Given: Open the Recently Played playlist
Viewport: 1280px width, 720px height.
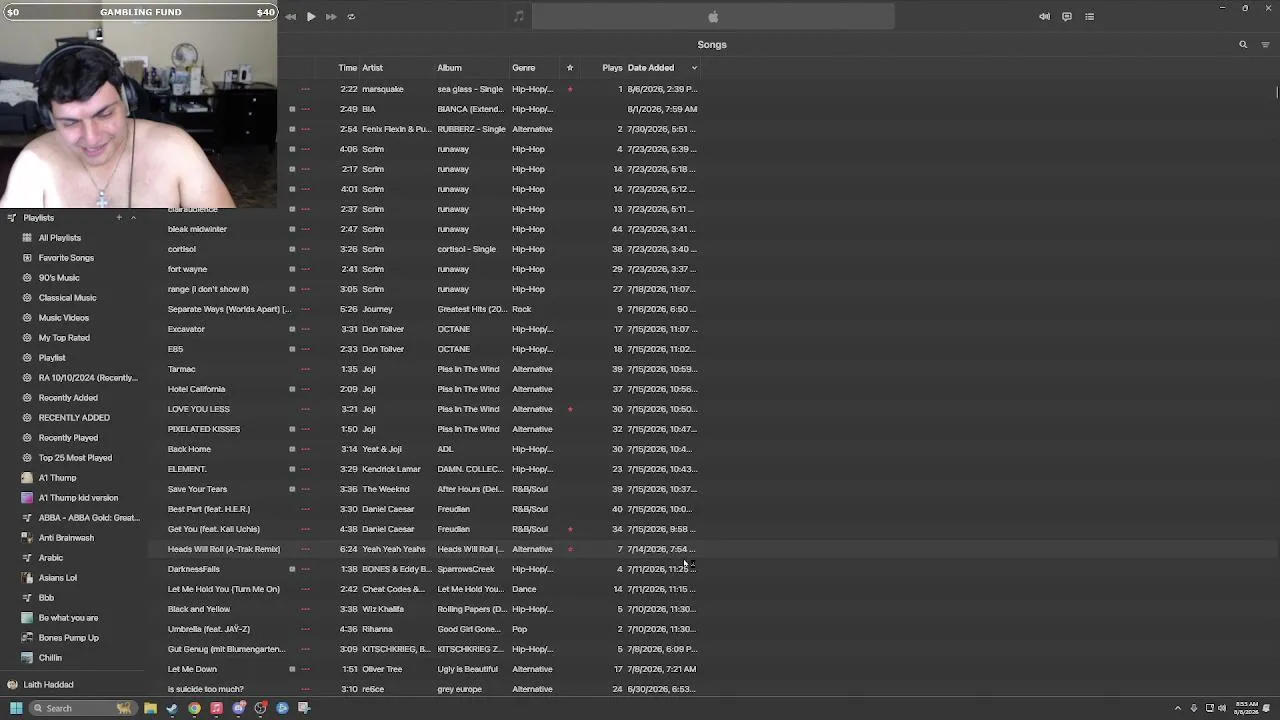Looking at the screenshot, I should pyautogui.click(x=68, y=438).
